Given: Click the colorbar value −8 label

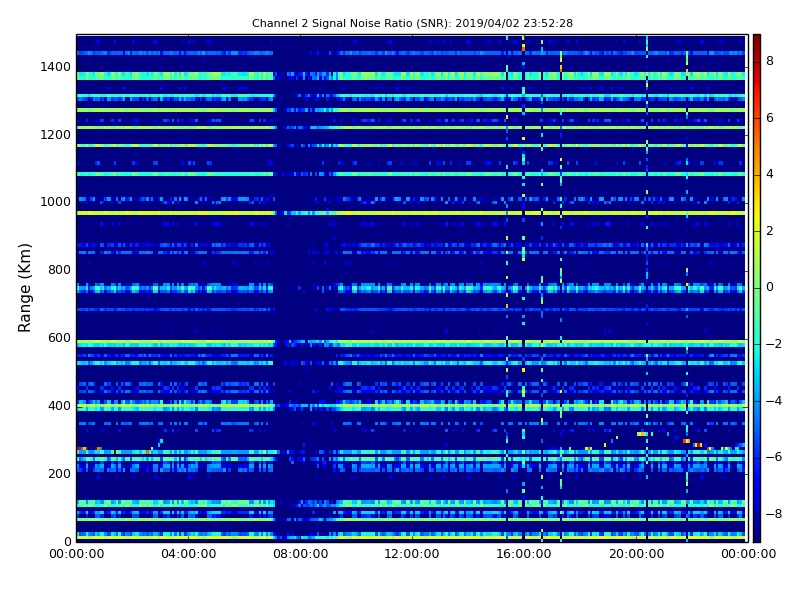Looking at the screenshot, I should (x=774, y=514).
